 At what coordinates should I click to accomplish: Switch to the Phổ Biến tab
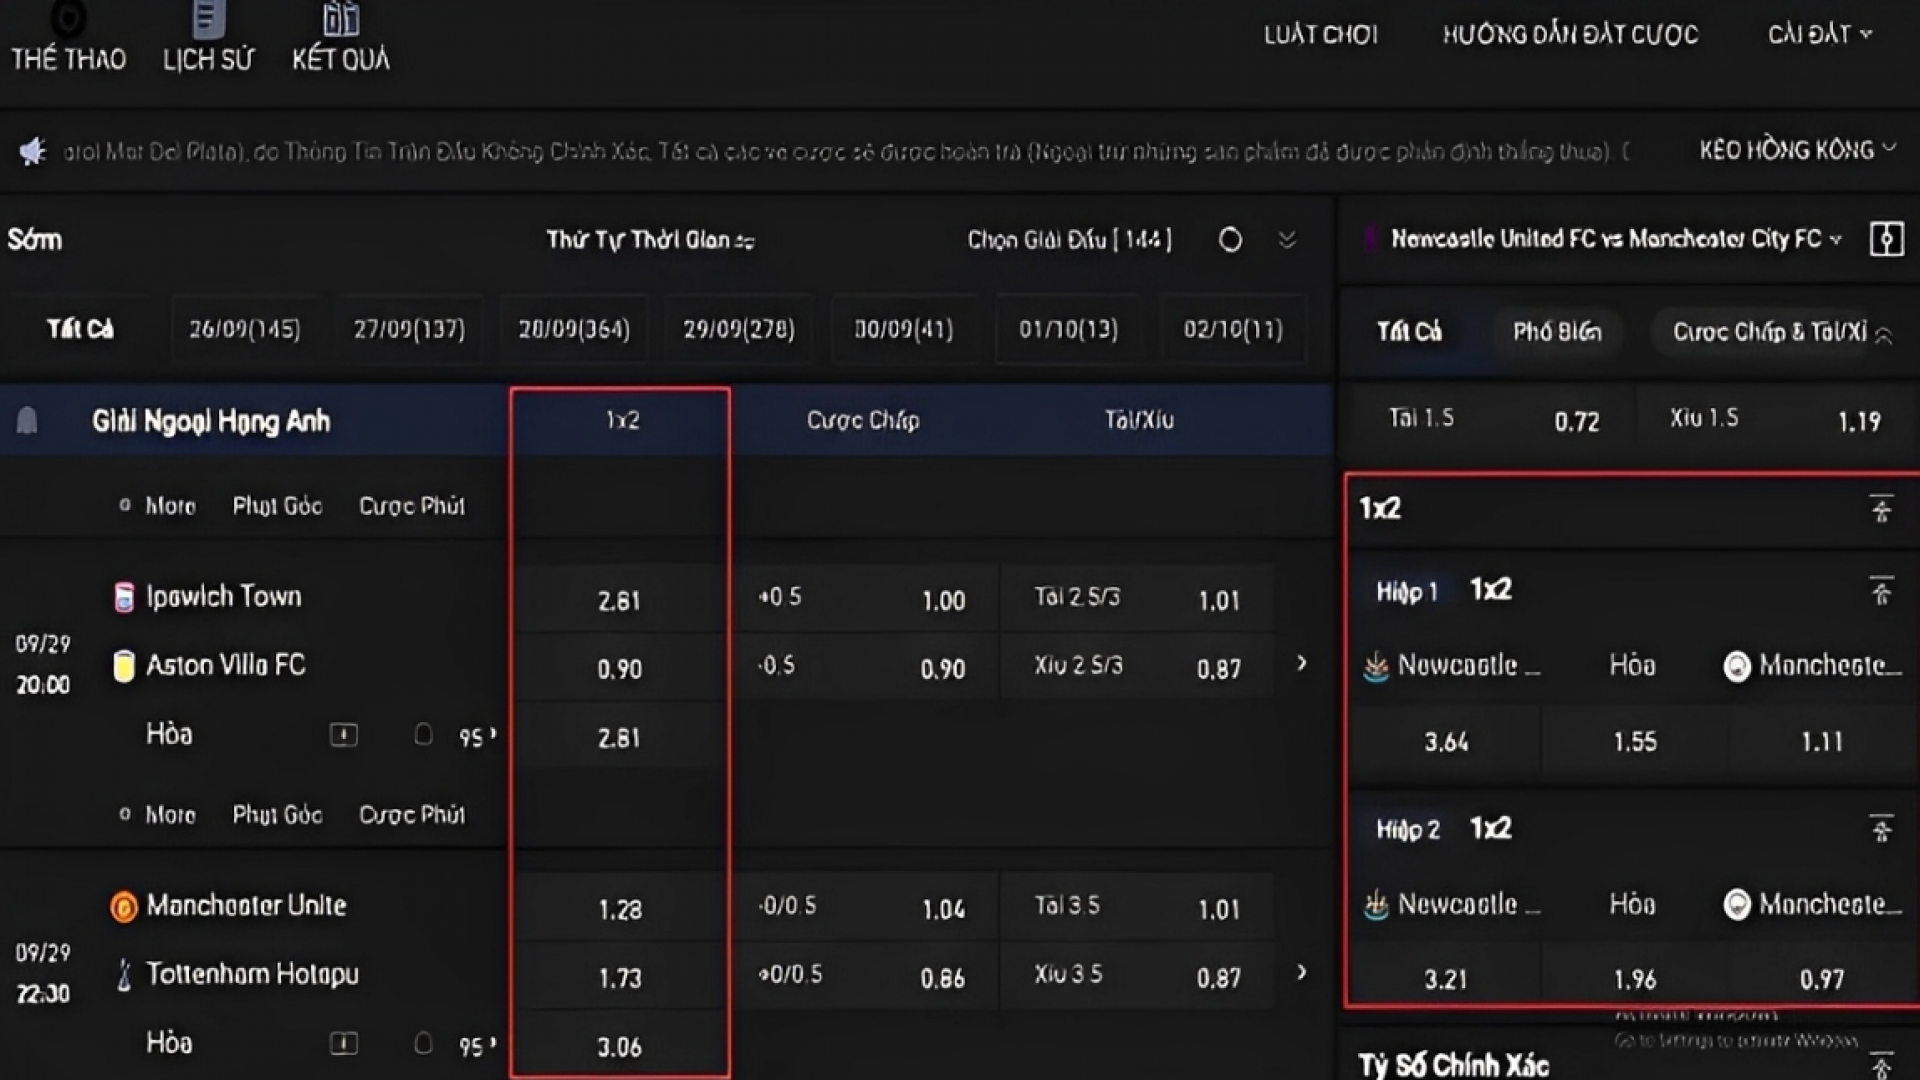(x=1556, y=332)
